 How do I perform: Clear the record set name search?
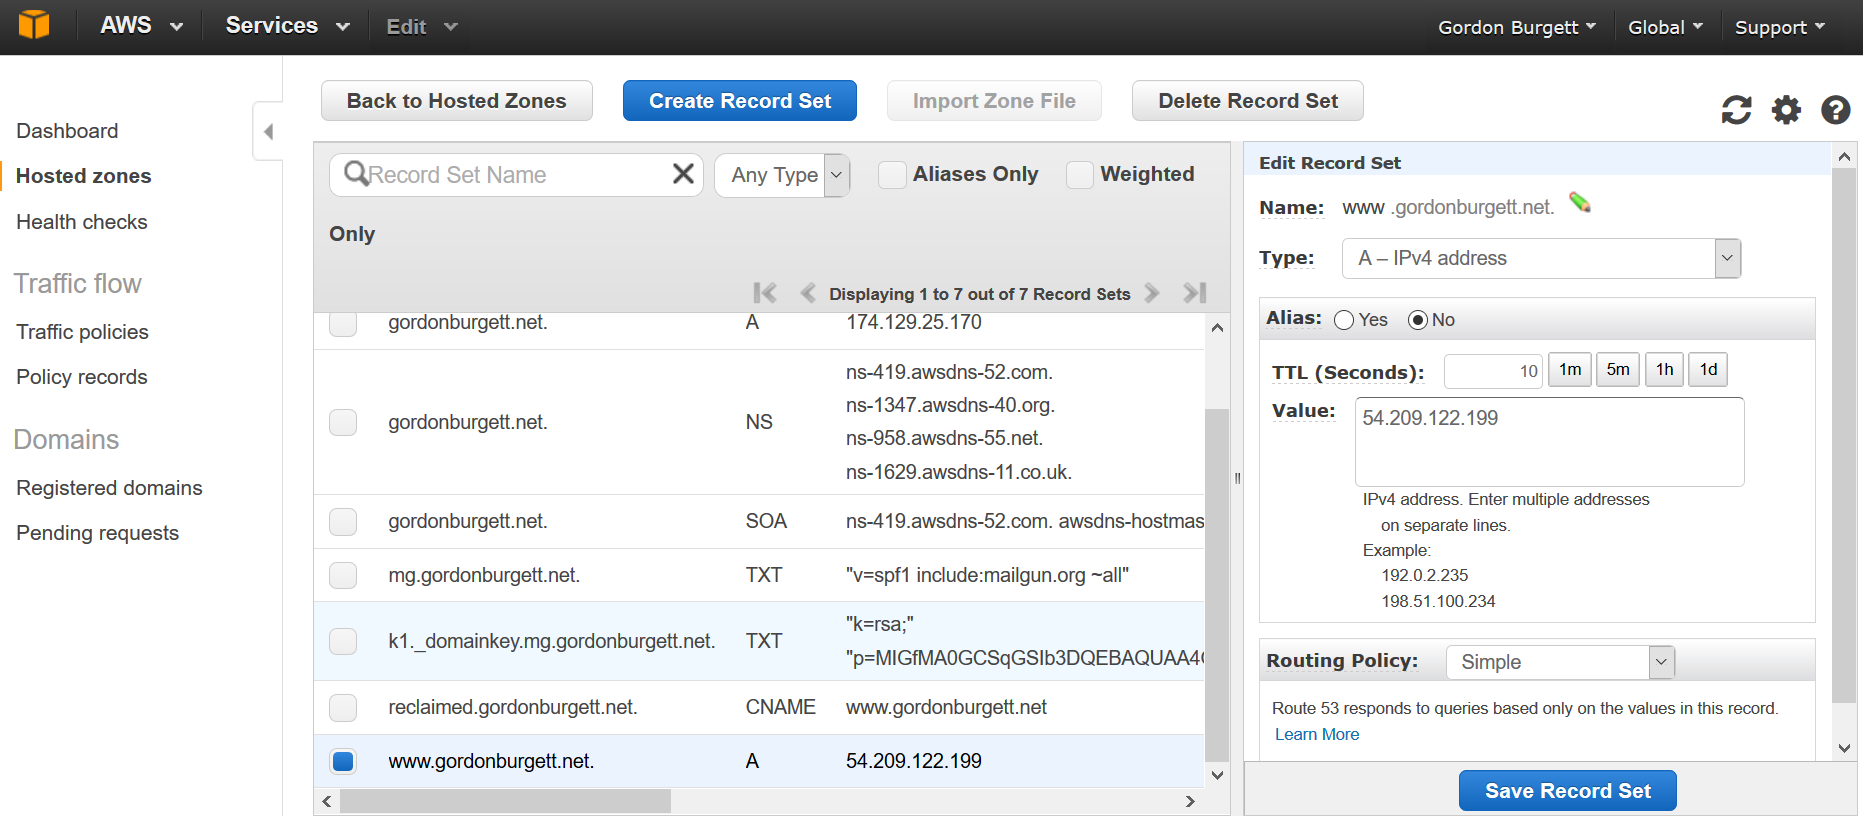click(x=683, y=174)
